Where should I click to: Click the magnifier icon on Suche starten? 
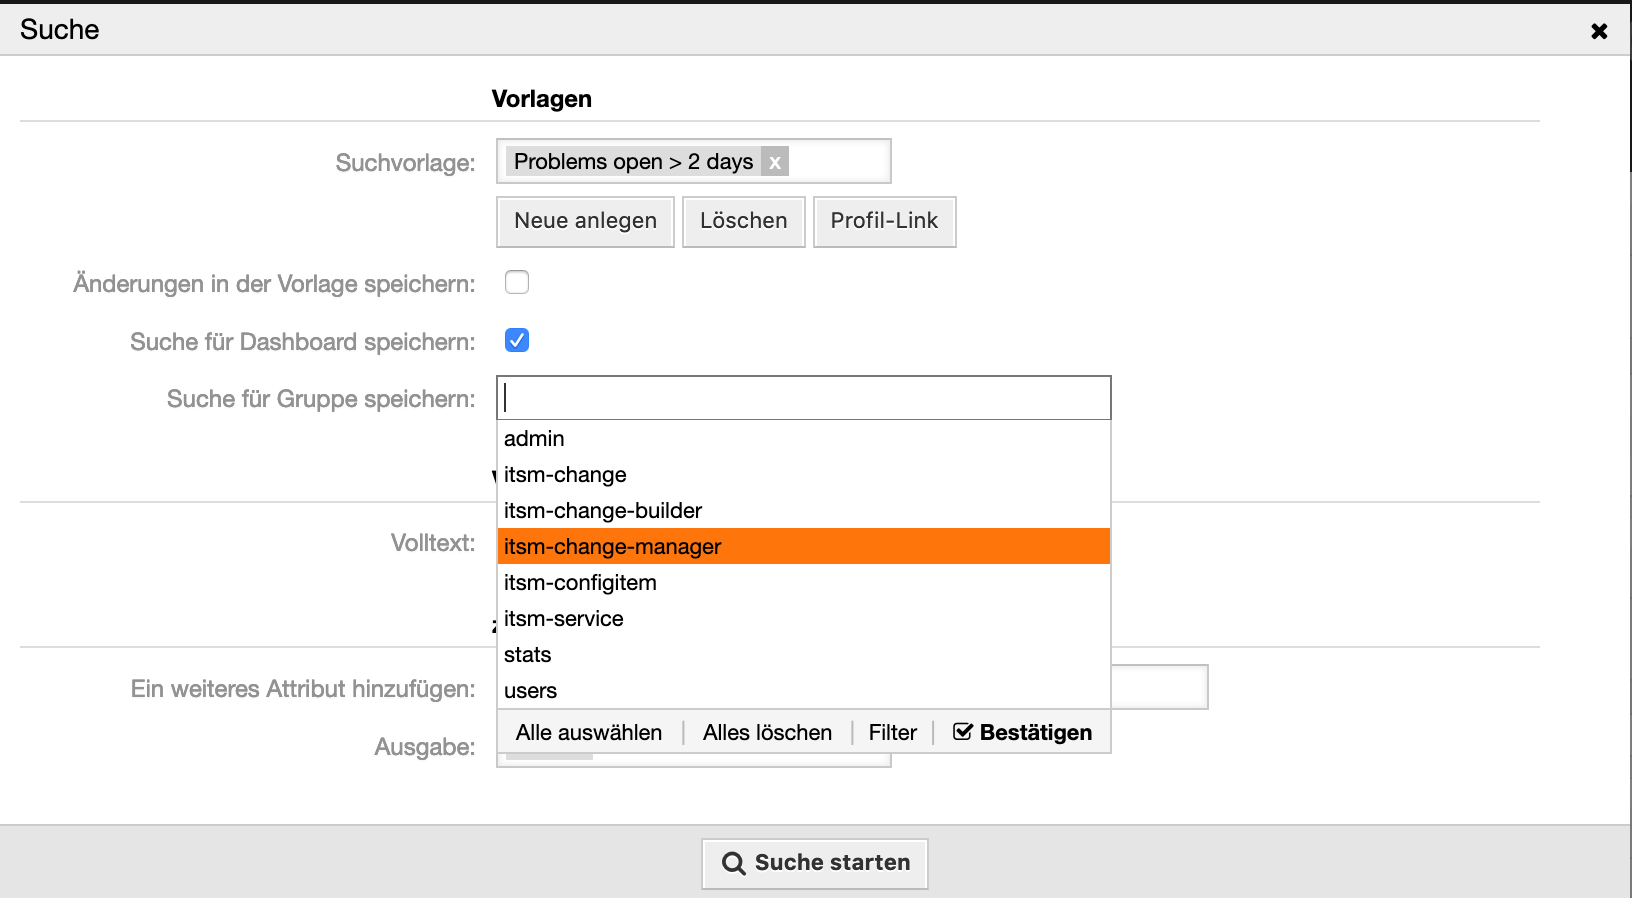(x=733, y=863)
